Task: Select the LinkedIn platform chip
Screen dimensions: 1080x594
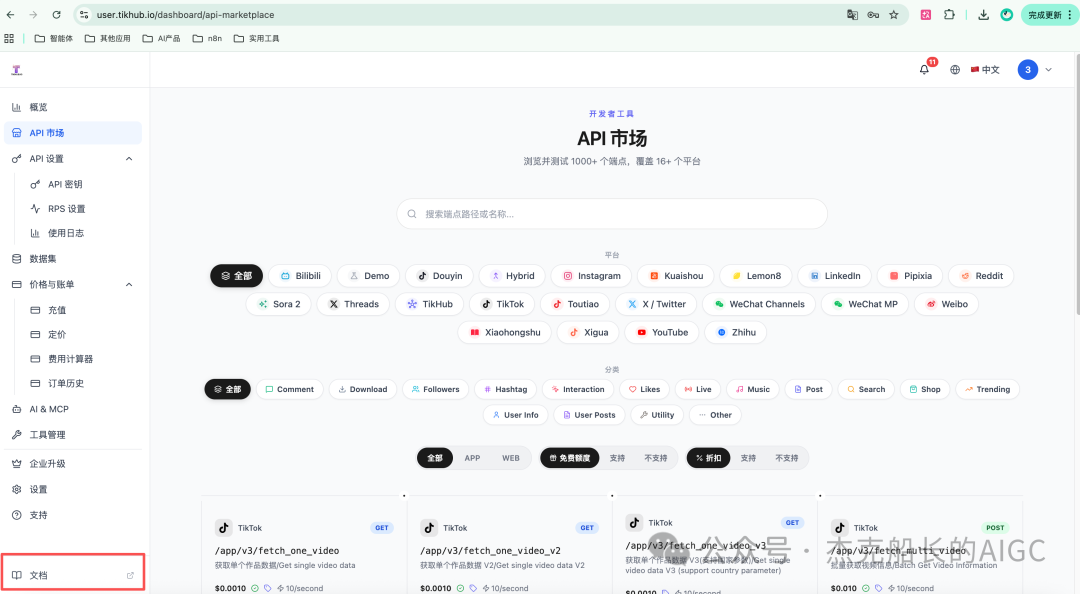Action: click(x=835, y=276)
